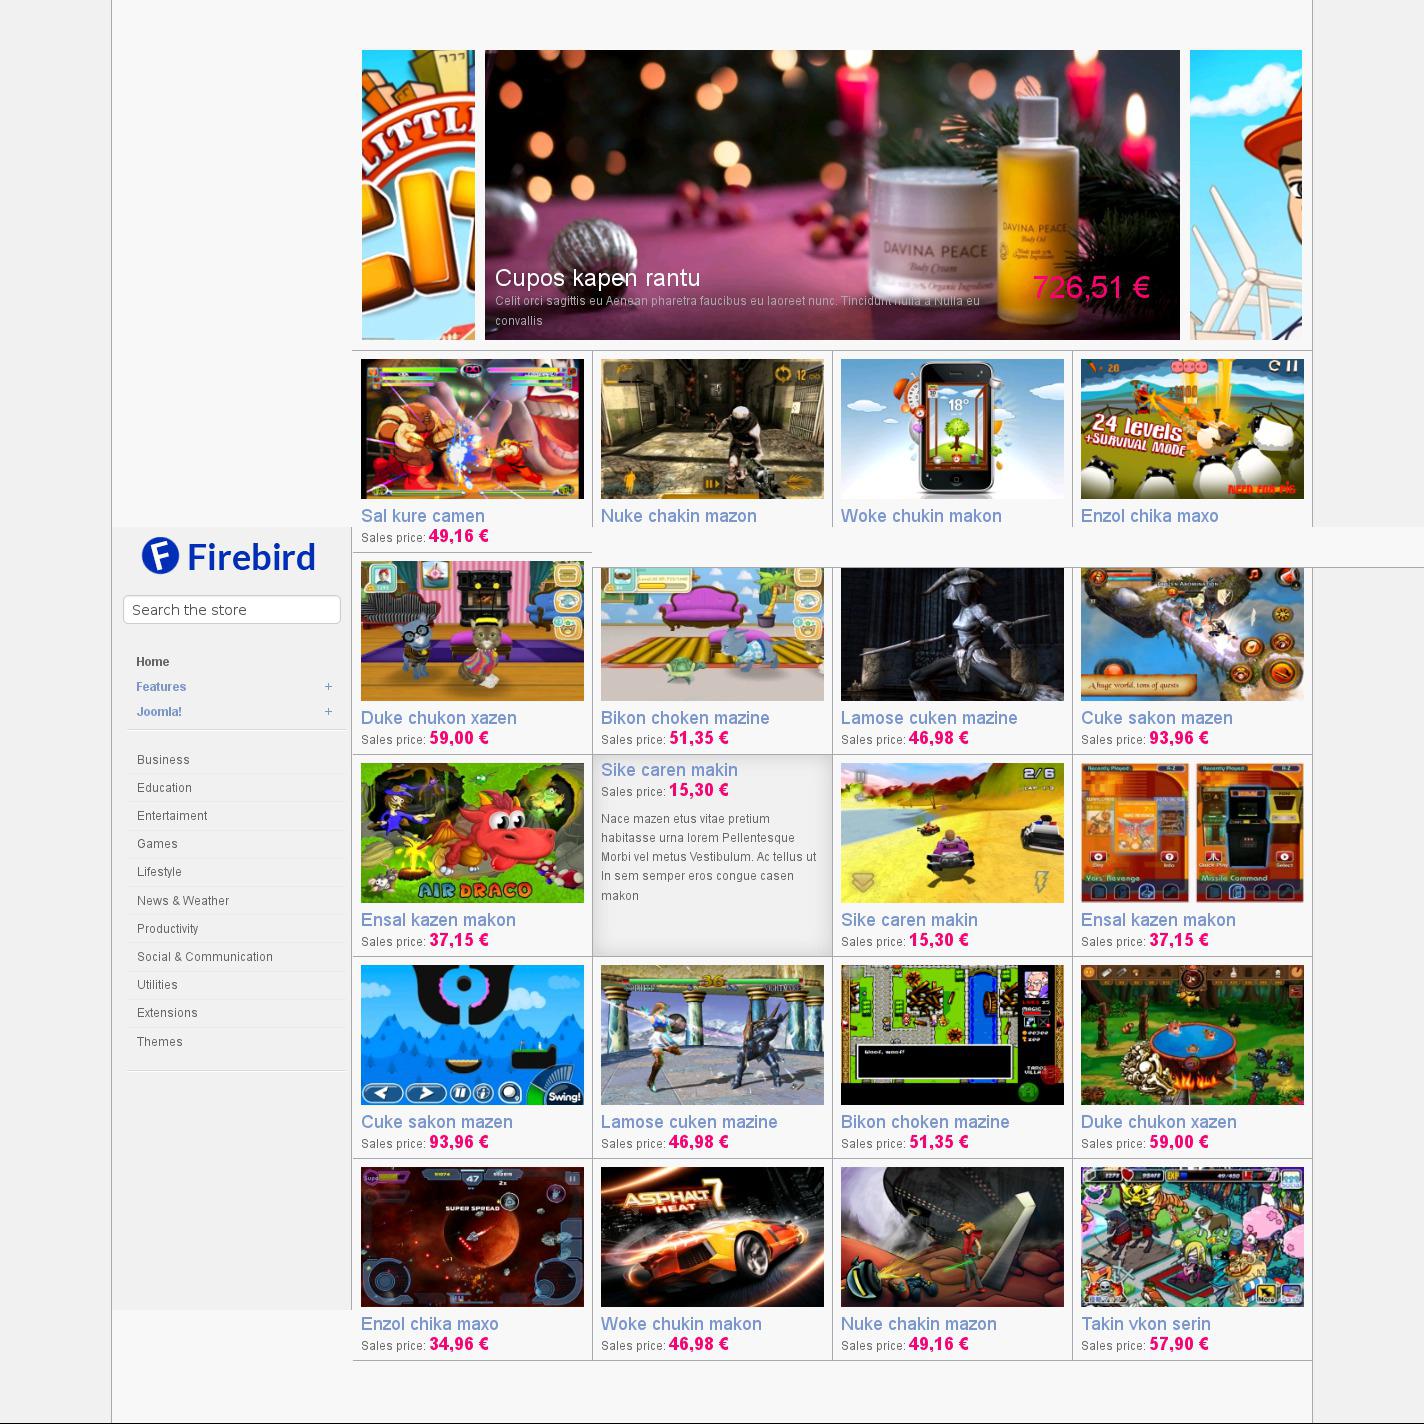Open the Cupos kapen rantu slide title

click(x=597, y=278)
